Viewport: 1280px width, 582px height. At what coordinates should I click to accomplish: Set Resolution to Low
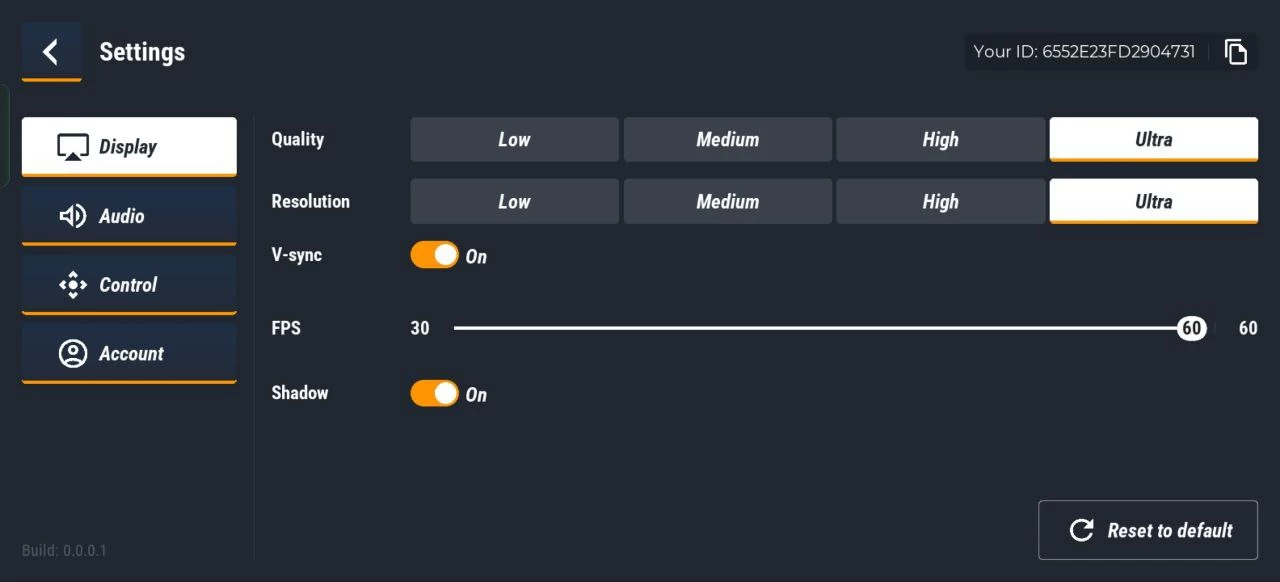coord(514,202)
